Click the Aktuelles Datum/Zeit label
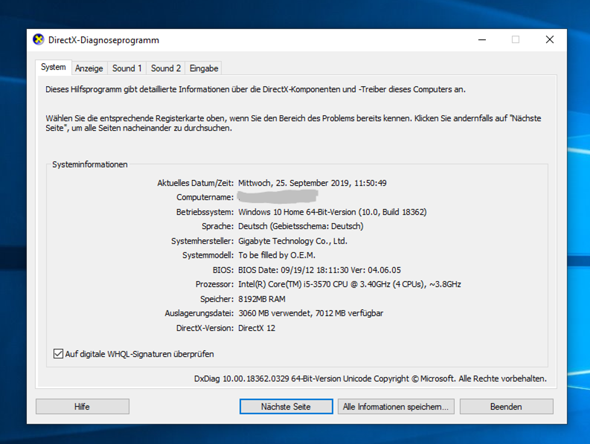590x444 pixels. [x=195, y=183]
